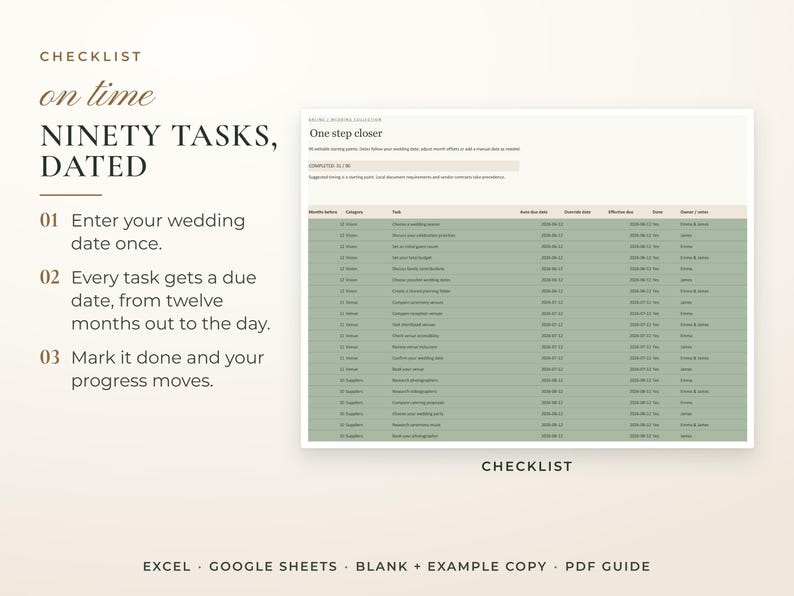Select the 'Done' column header
The height and width of the screenshot is (596, 794).
[657, 212]
